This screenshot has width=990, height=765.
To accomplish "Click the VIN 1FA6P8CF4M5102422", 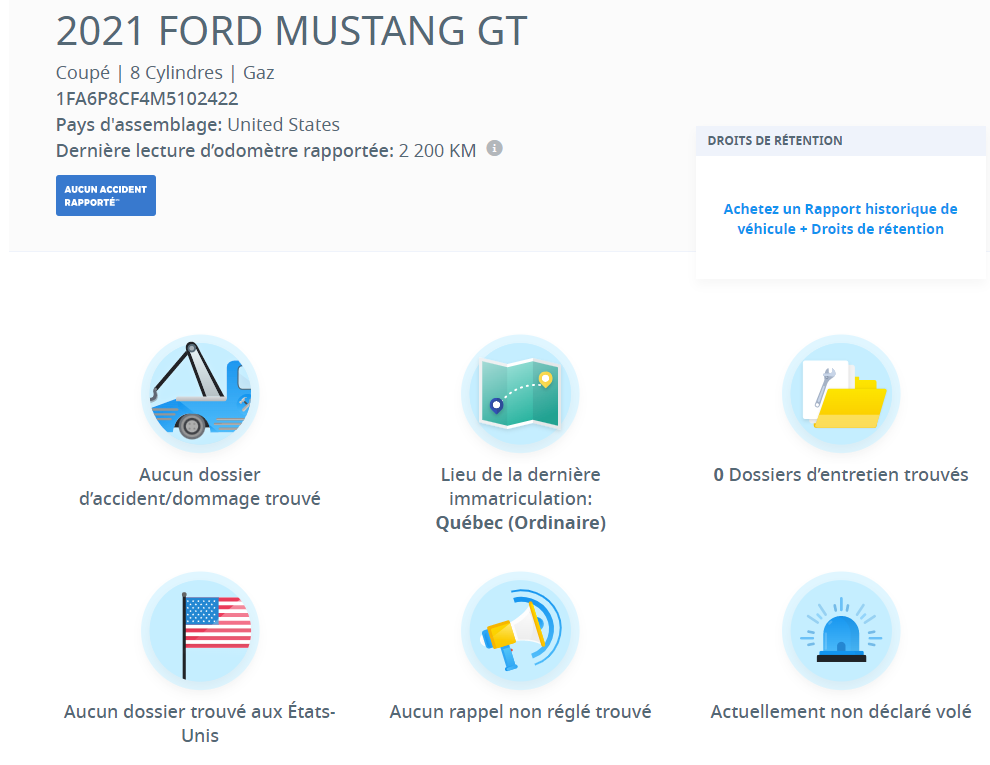I will [147, 99].
